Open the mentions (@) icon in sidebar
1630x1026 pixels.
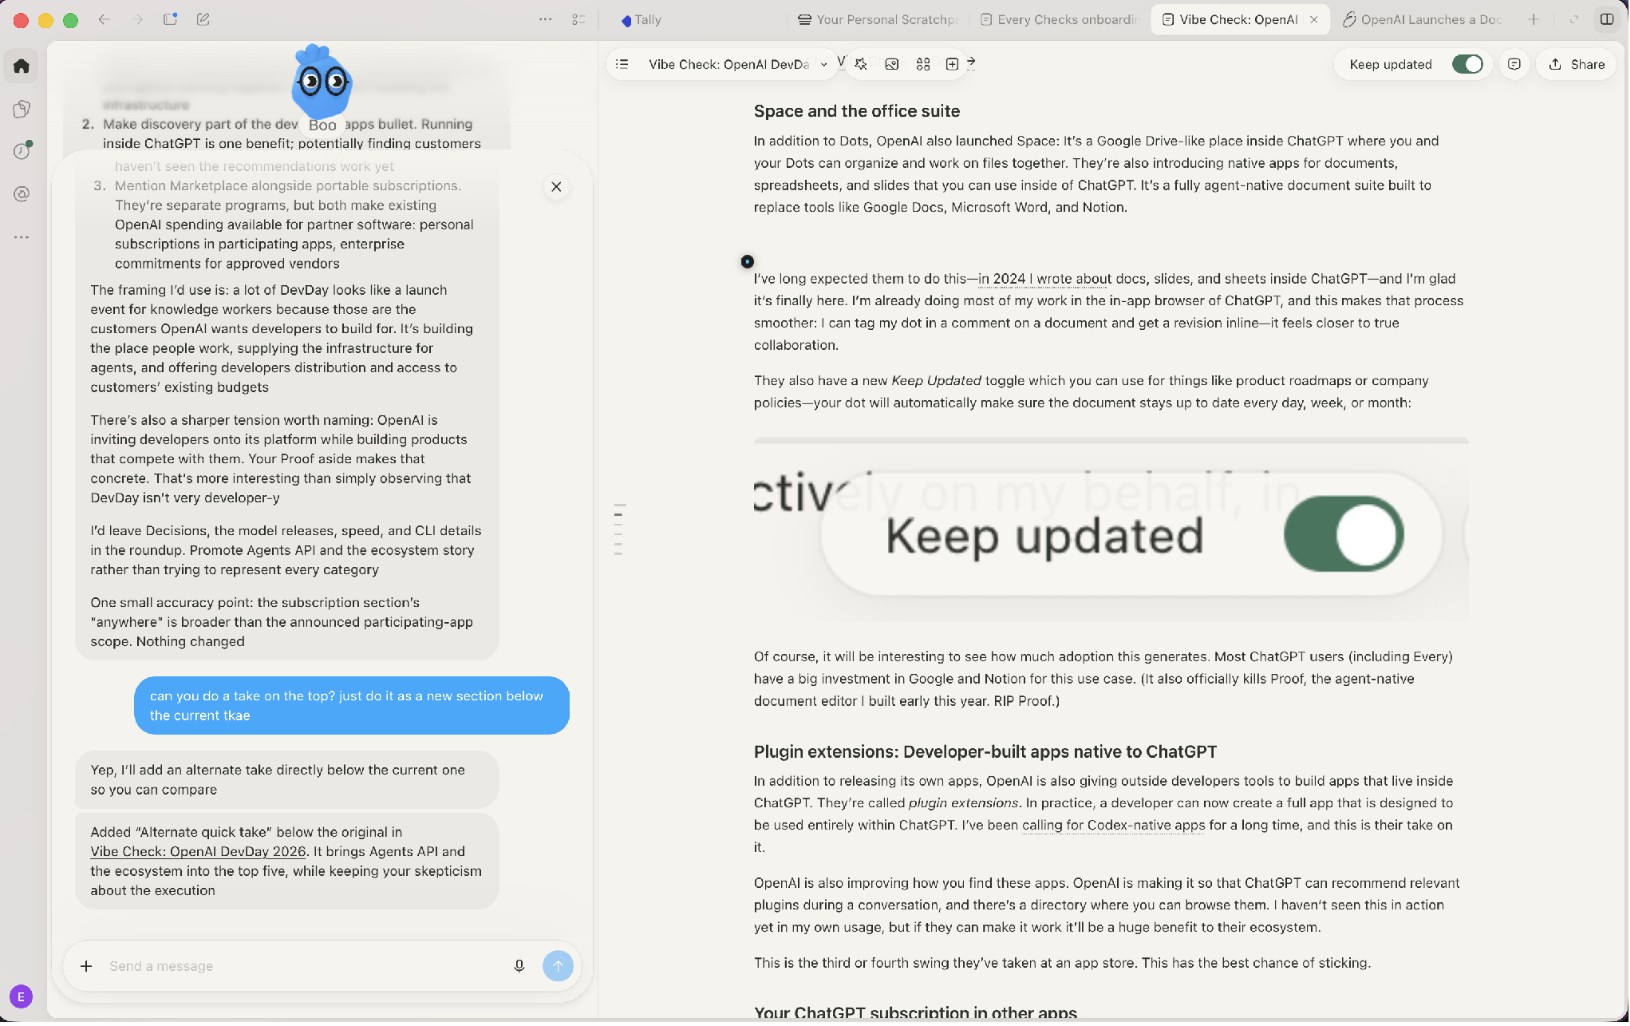click(x=21, y=194)
